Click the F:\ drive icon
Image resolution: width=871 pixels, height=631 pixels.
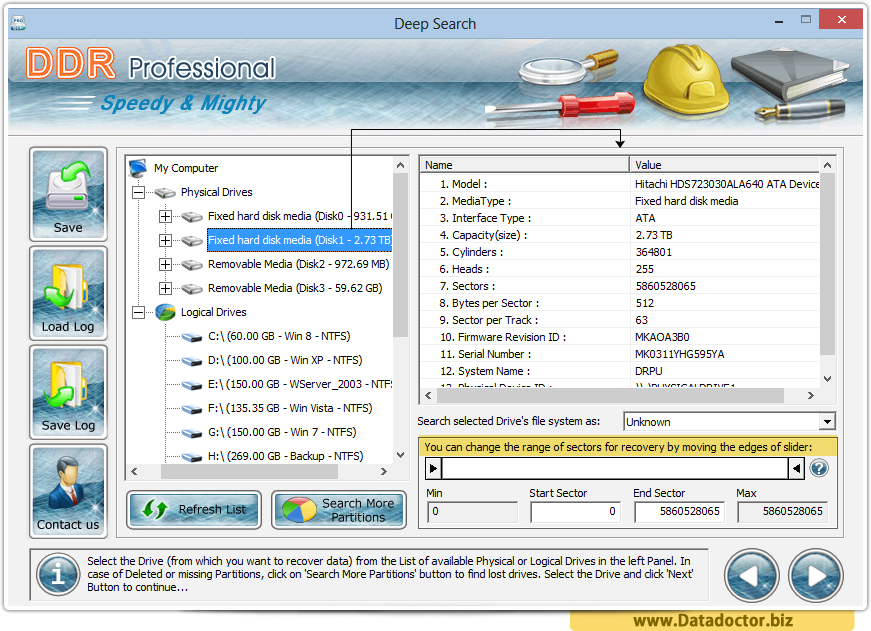pos(192,409)
